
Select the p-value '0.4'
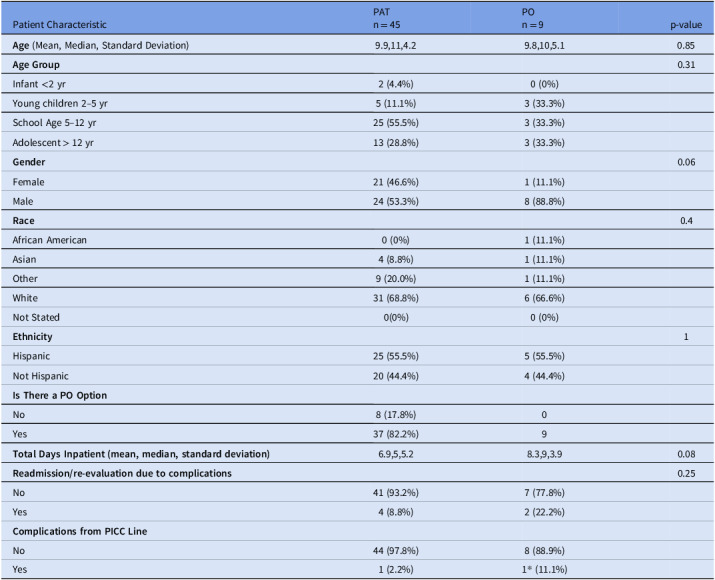pos(686,221)
